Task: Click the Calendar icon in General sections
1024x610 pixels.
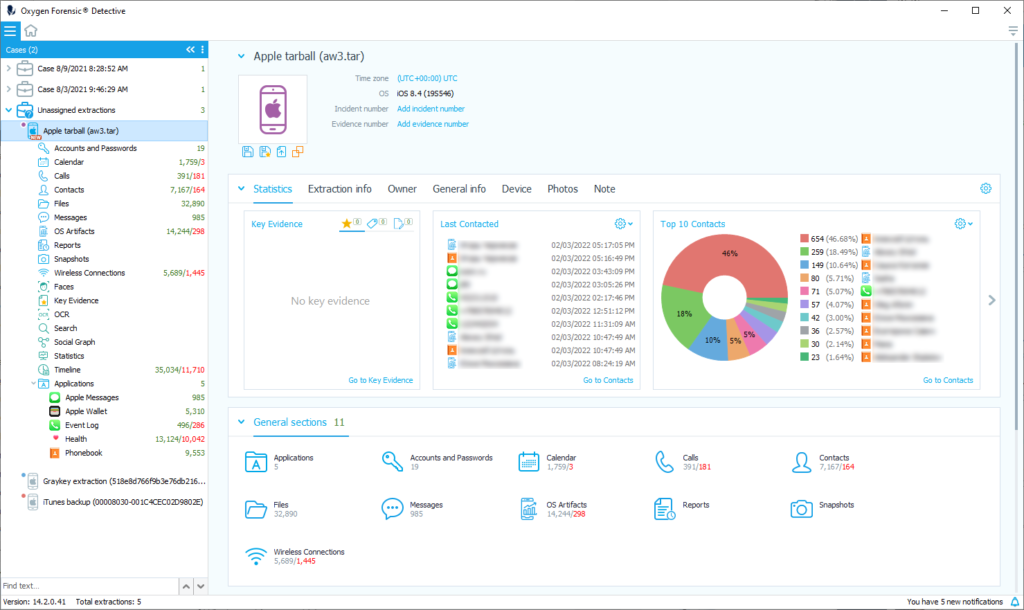Action: click(528, 462)
